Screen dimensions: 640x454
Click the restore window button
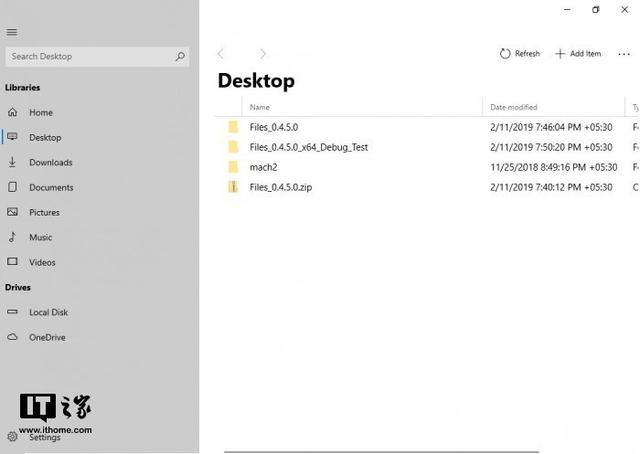click(596, 9)
